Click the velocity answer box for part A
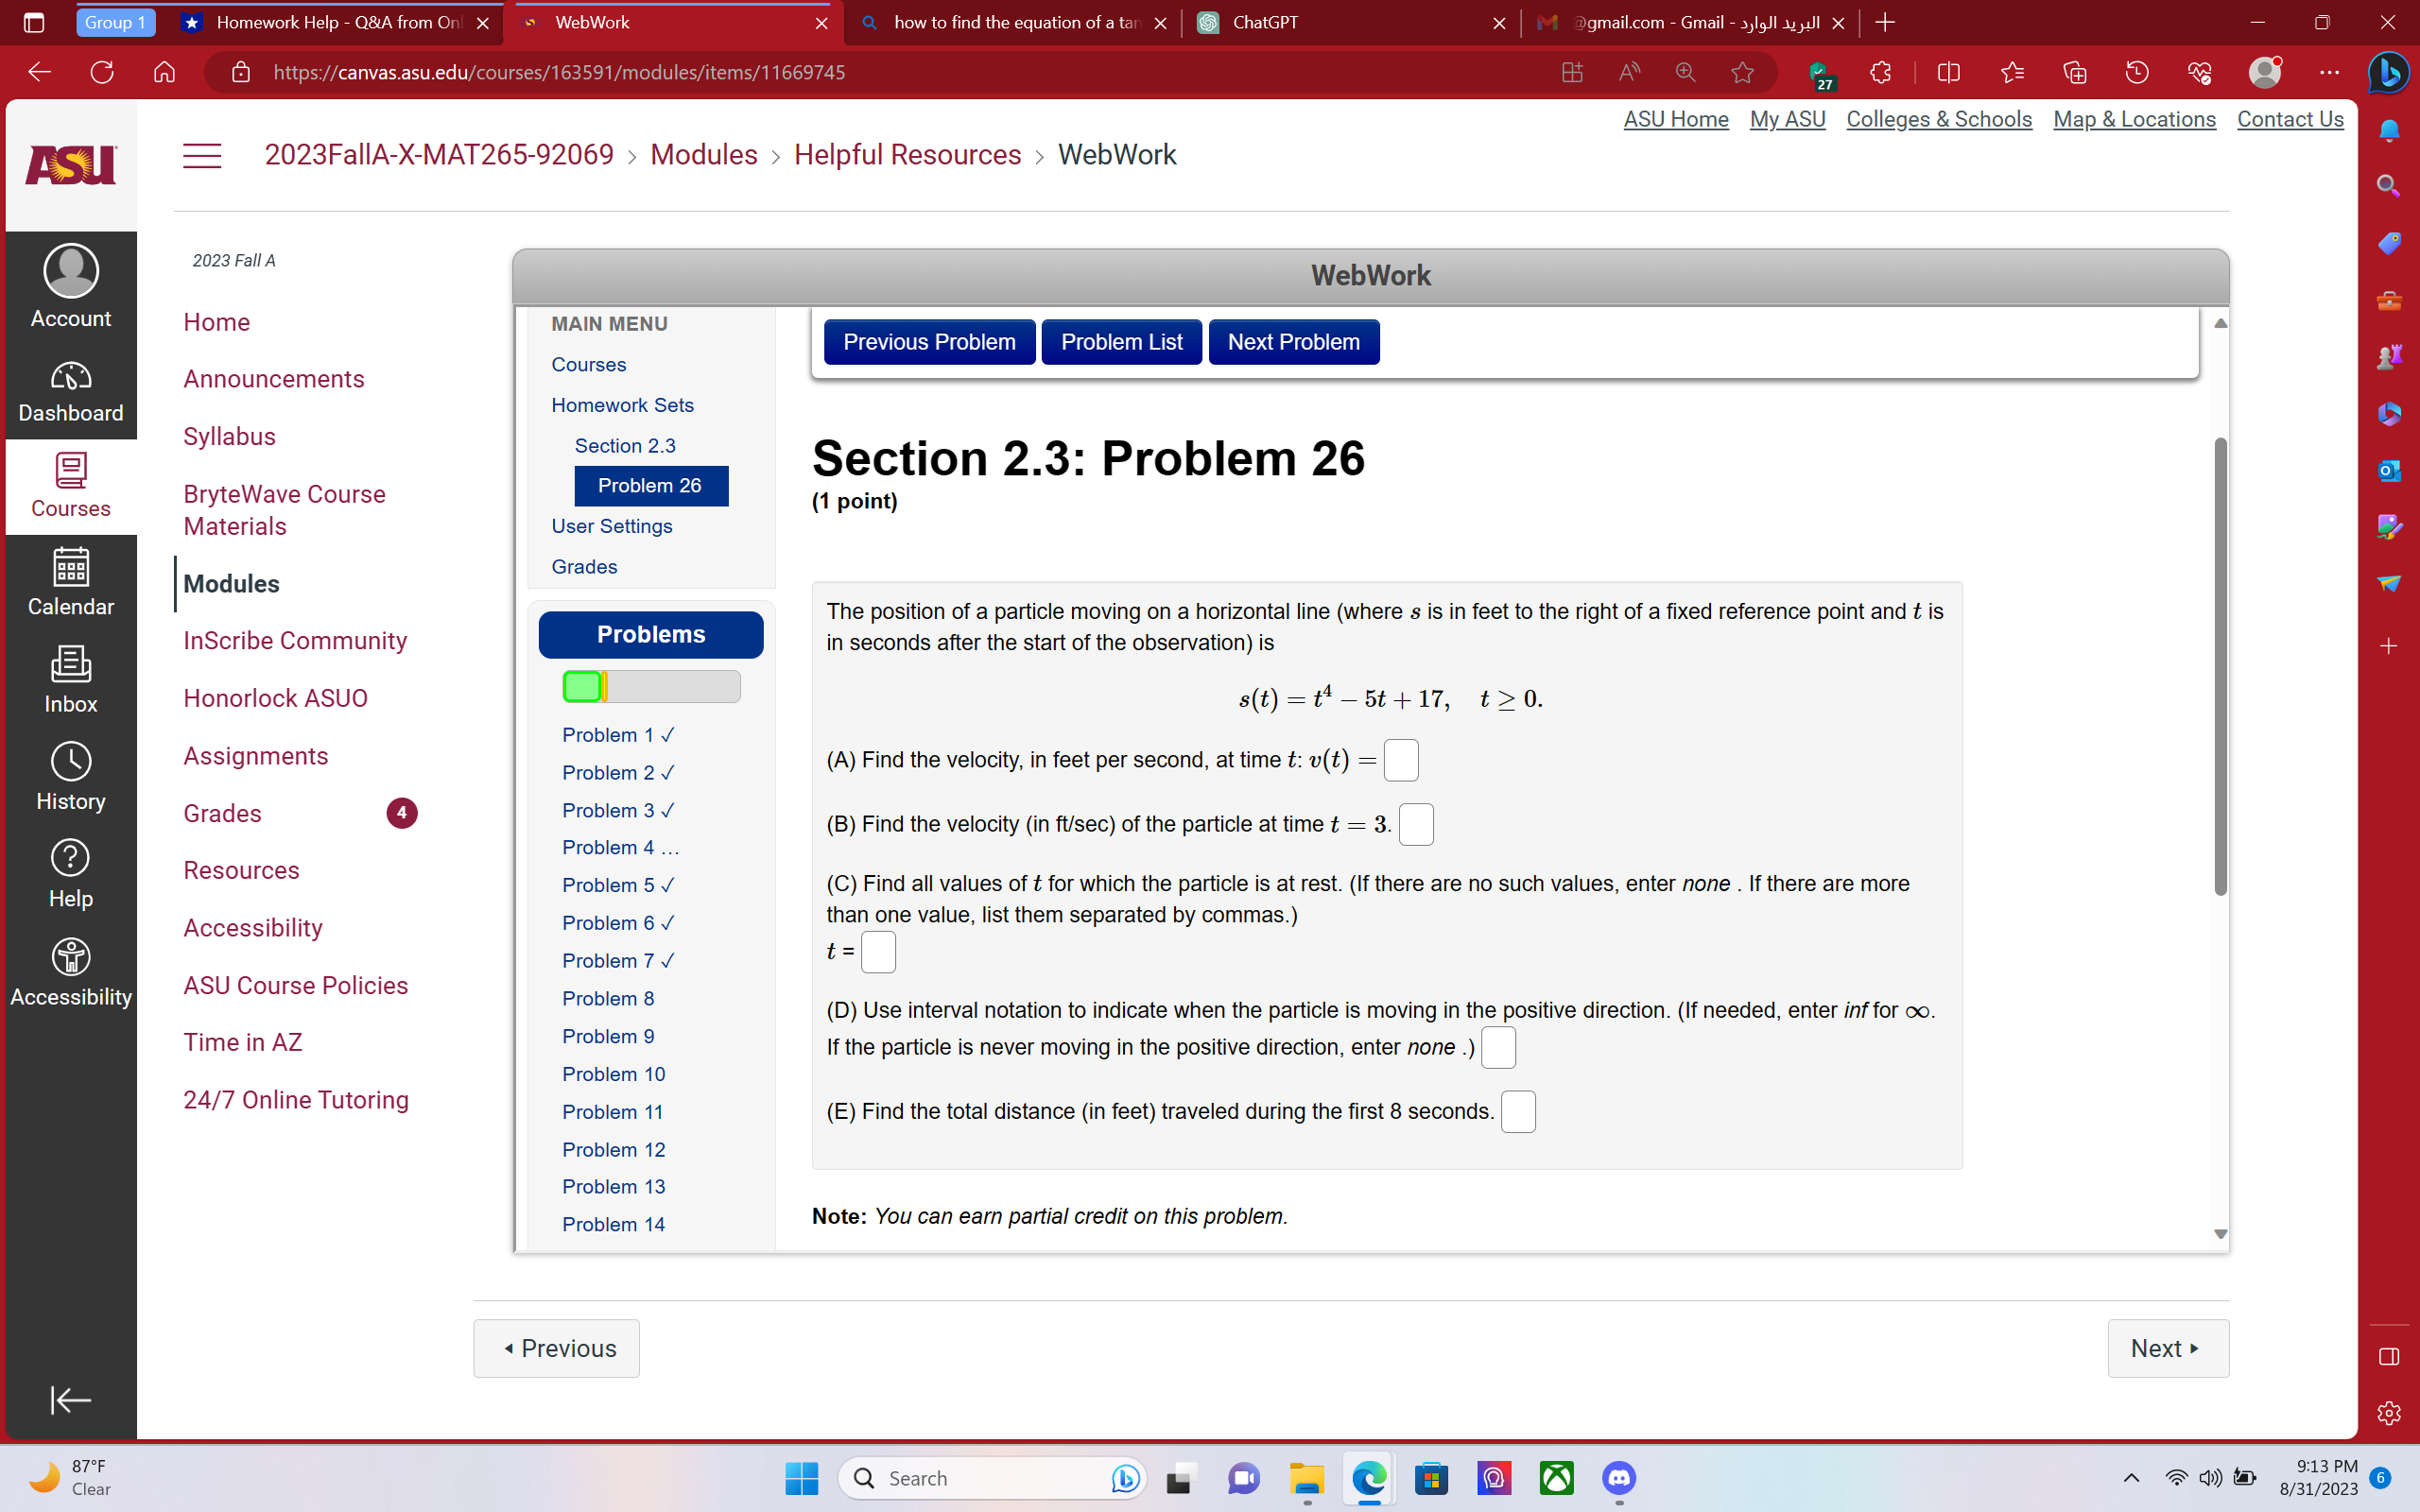Viewport: 2420px width, 1512px height. [1401, 760]
